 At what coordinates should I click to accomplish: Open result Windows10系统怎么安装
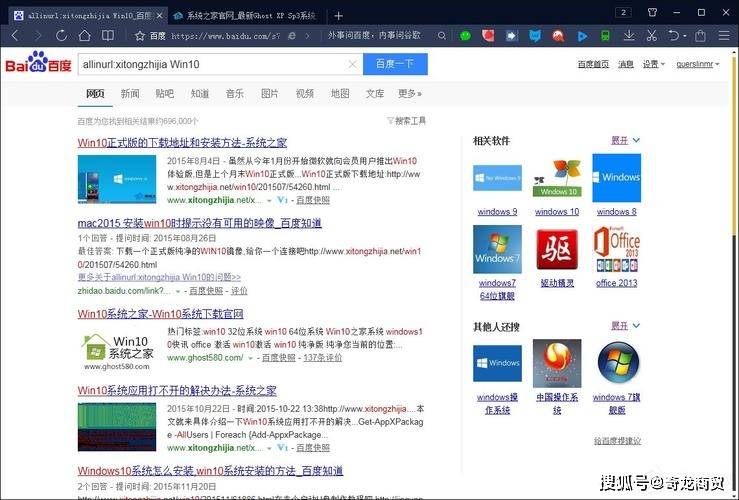(210, 471)
